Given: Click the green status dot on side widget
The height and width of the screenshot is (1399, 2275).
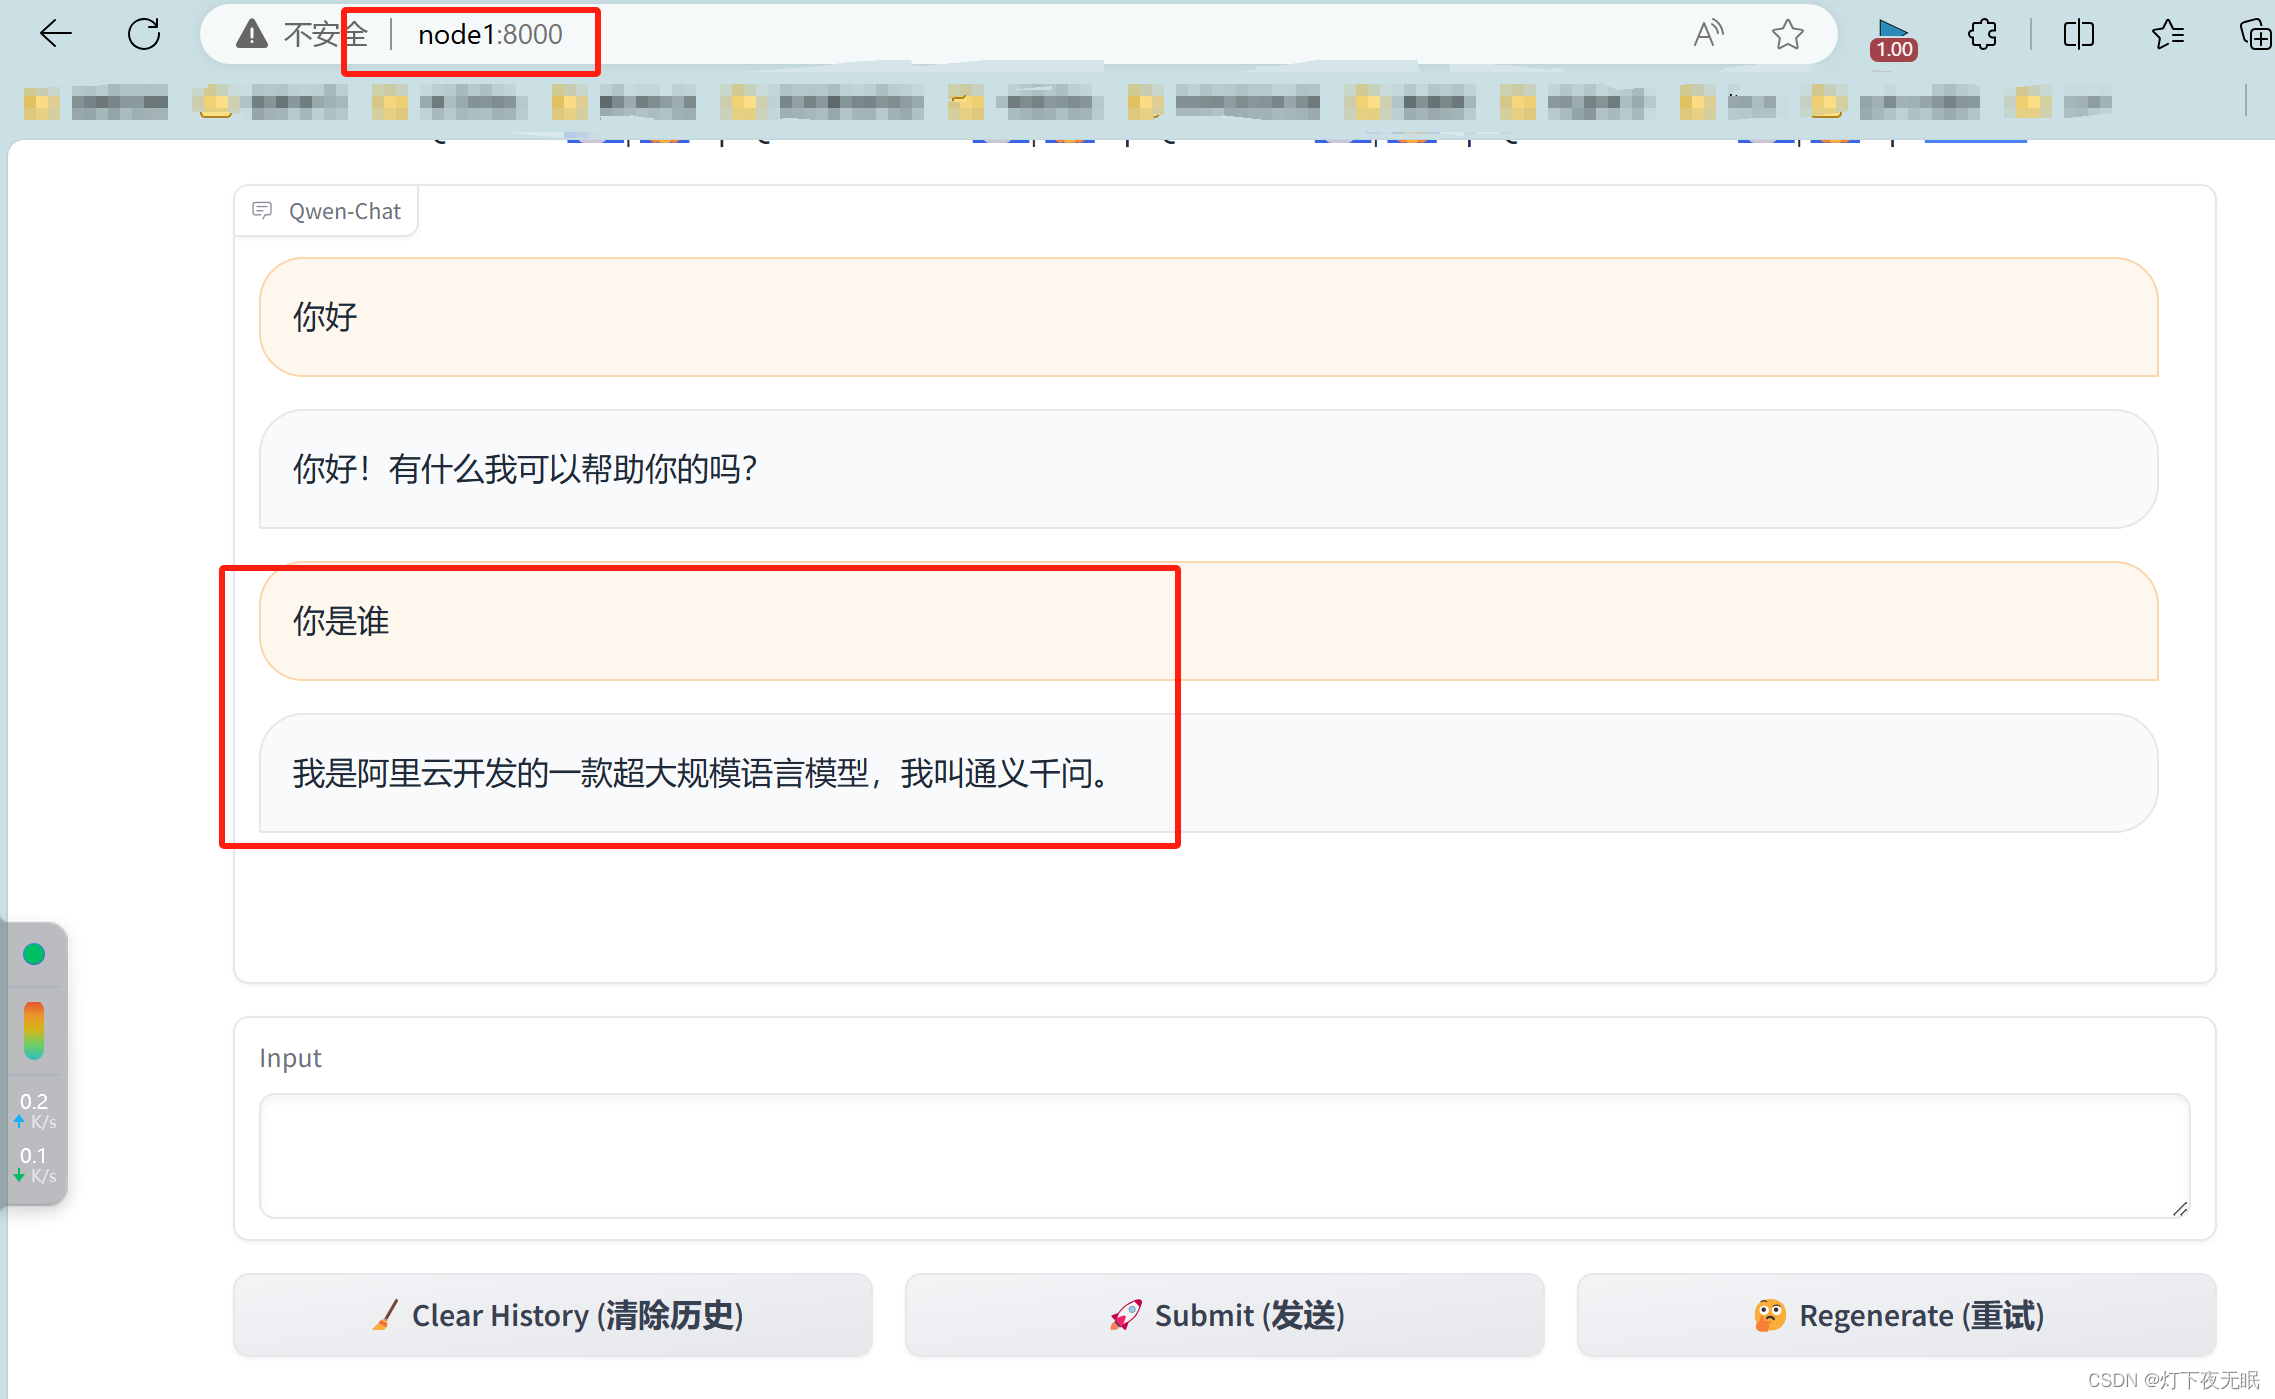Looking at the screenshot, I should coord(34,954).
